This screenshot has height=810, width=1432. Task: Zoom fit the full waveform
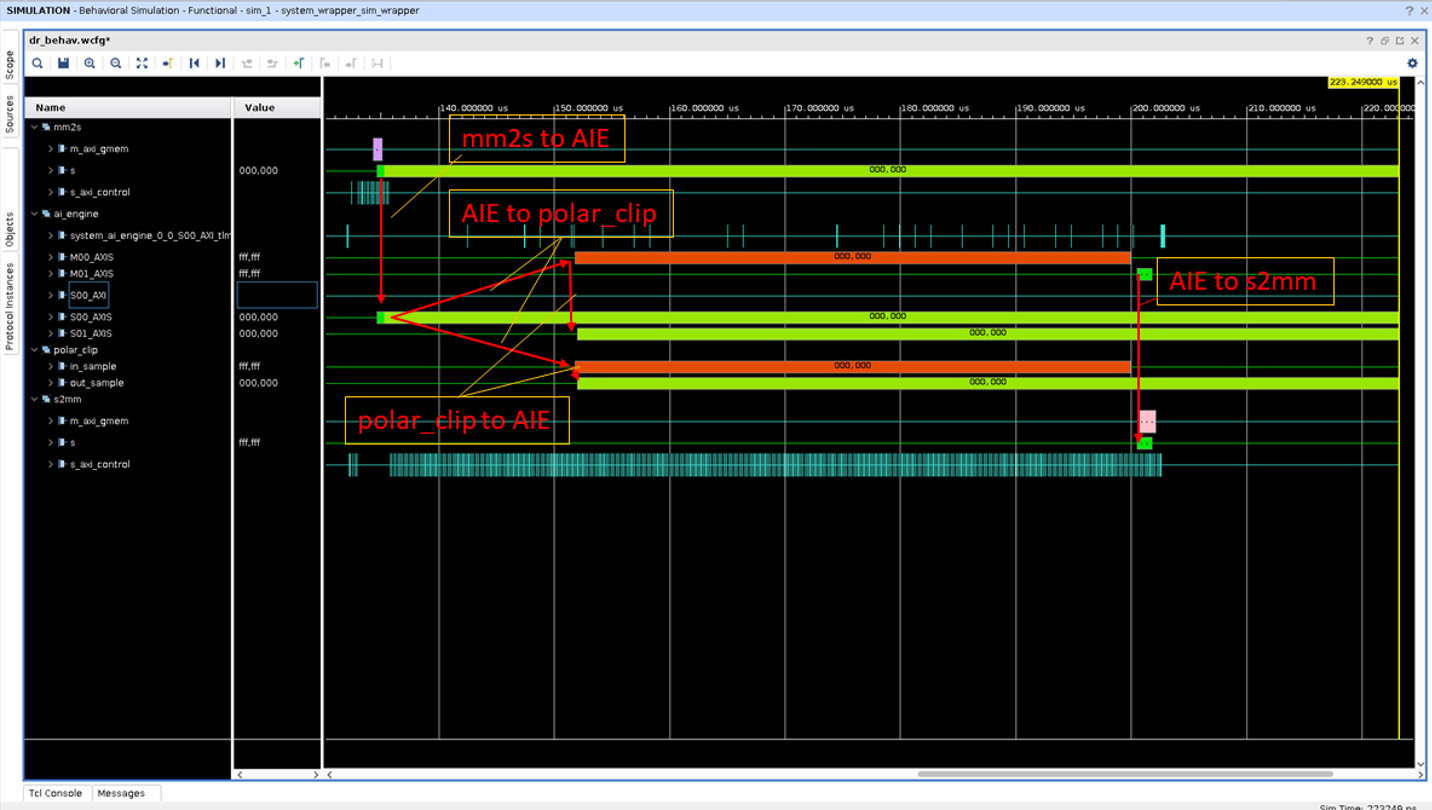(x=142, y=63)
